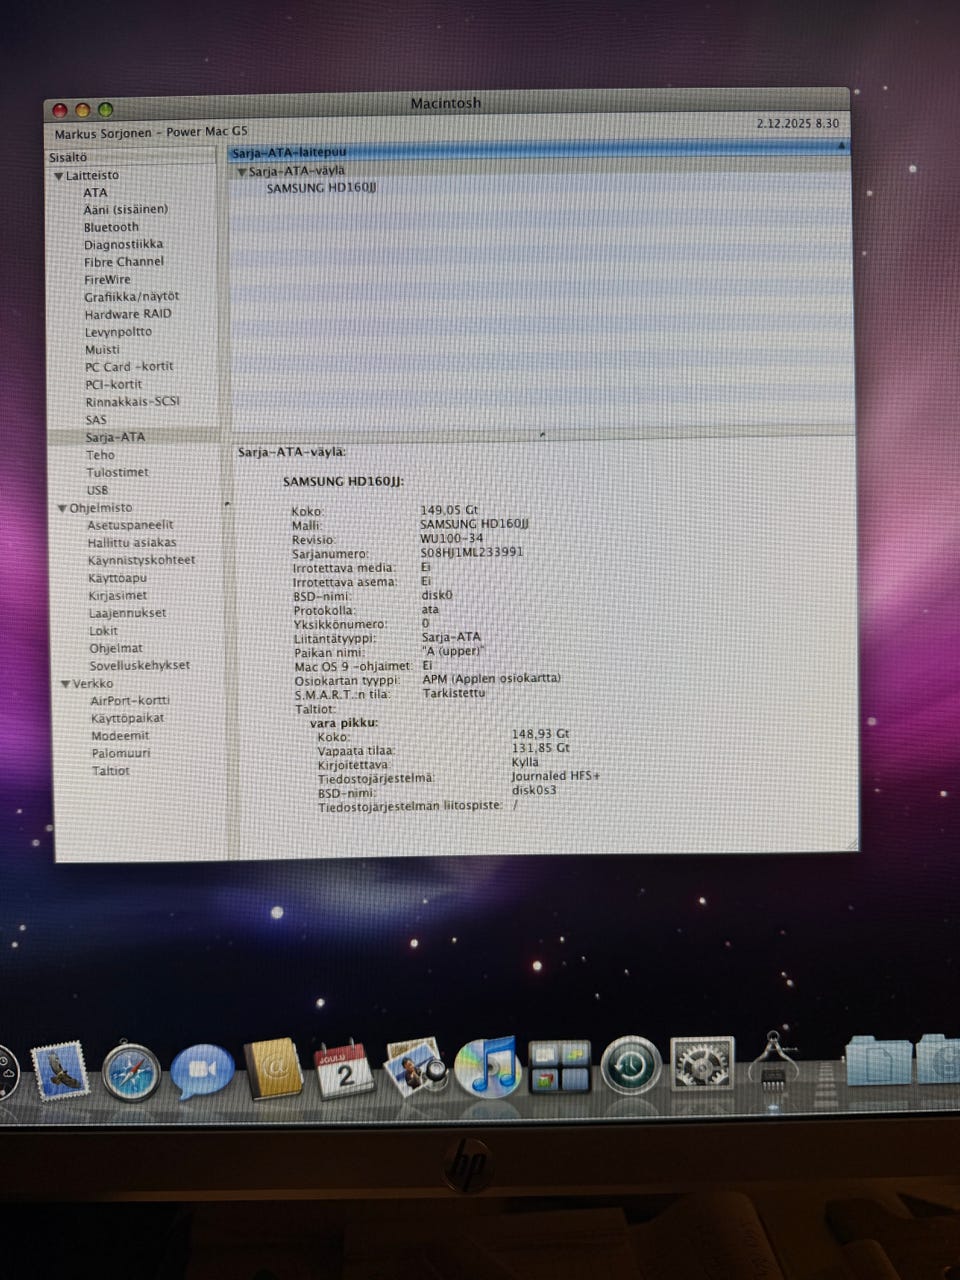Select Käyttöapu in the sidebar
This screenshot has height=1280, width=960.
(118, 578)
